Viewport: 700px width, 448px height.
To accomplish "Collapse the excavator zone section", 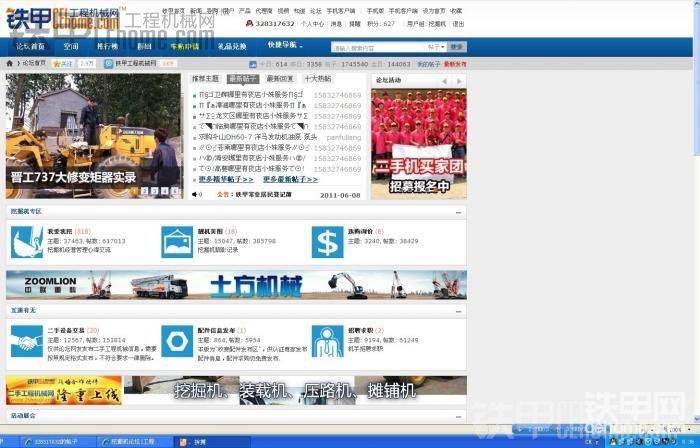I will point(458,212).
